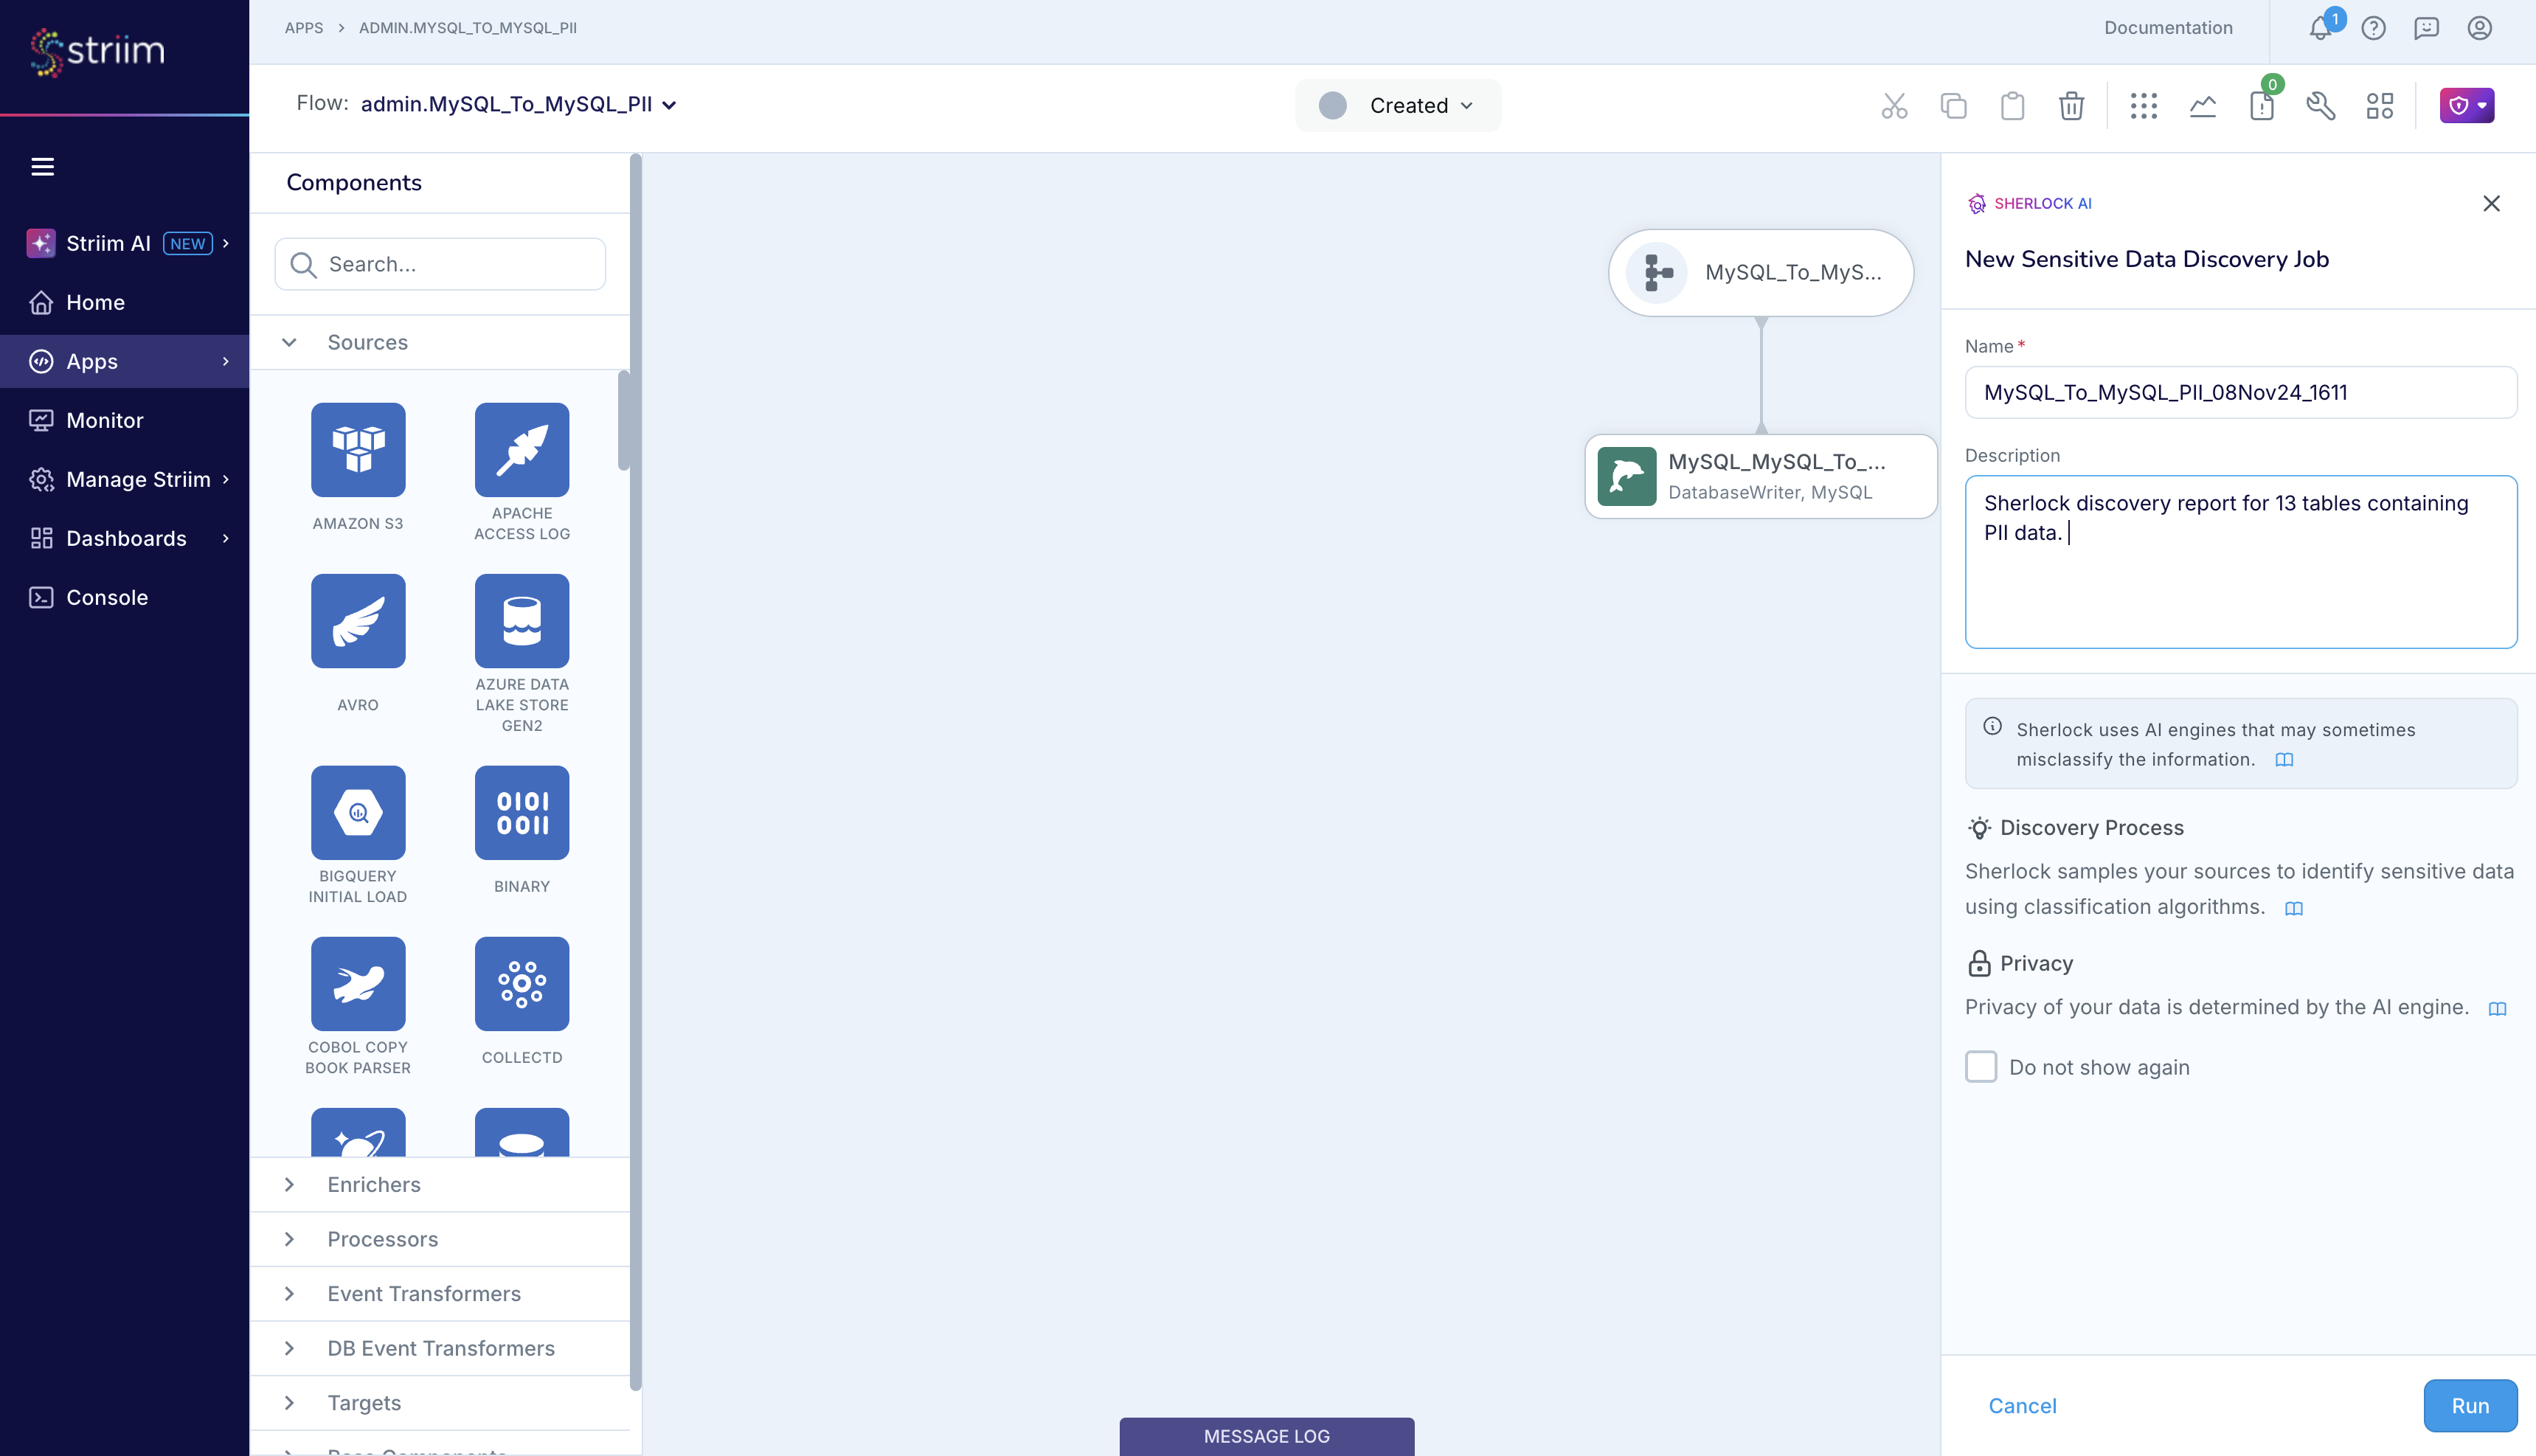Click the Binary source component icon
The height and width of the screenshot is (1456, 2536).
[521, 813]
